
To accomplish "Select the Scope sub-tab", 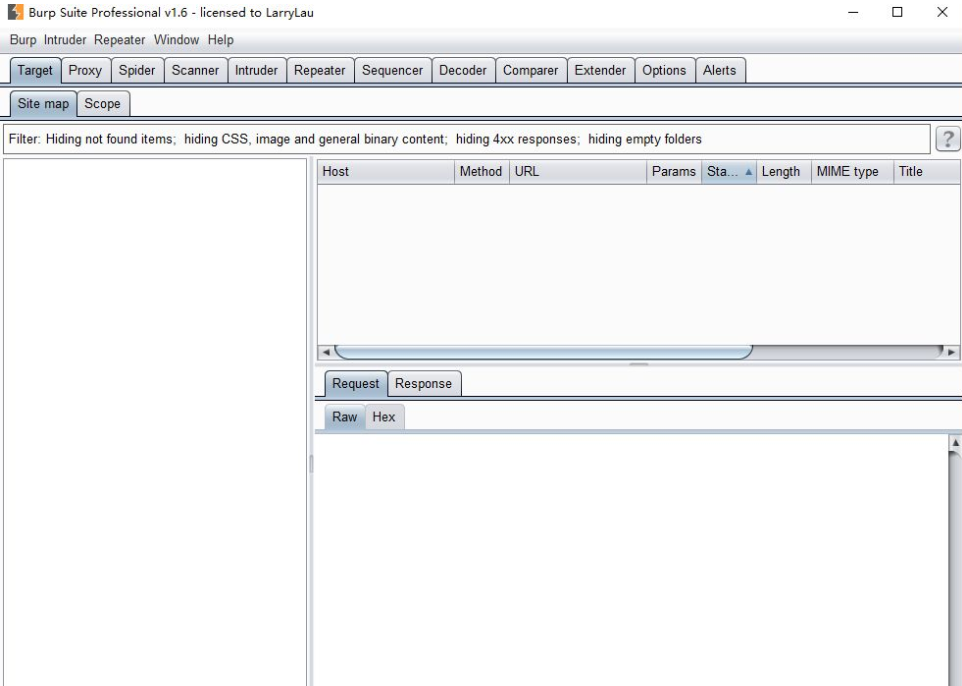I will click(x=102, y=103).
